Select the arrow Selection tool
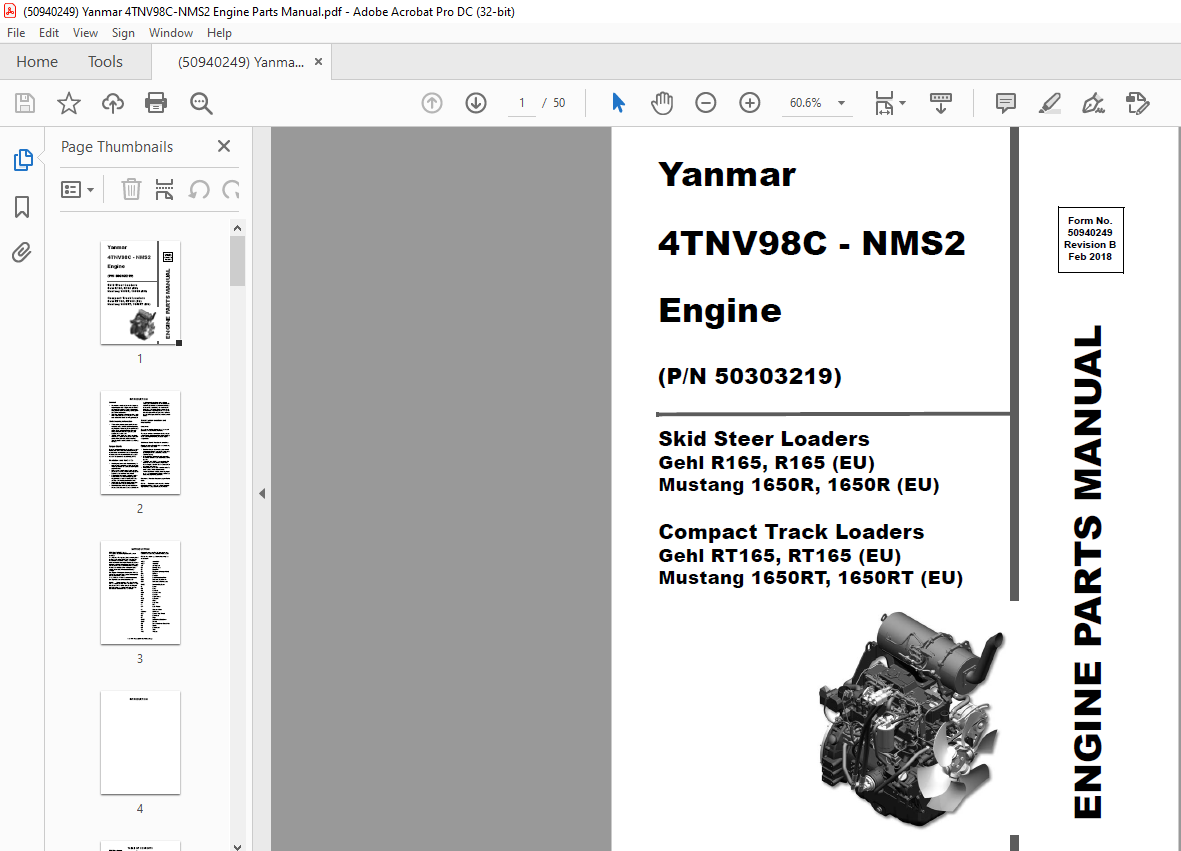 tap(618, 103)
